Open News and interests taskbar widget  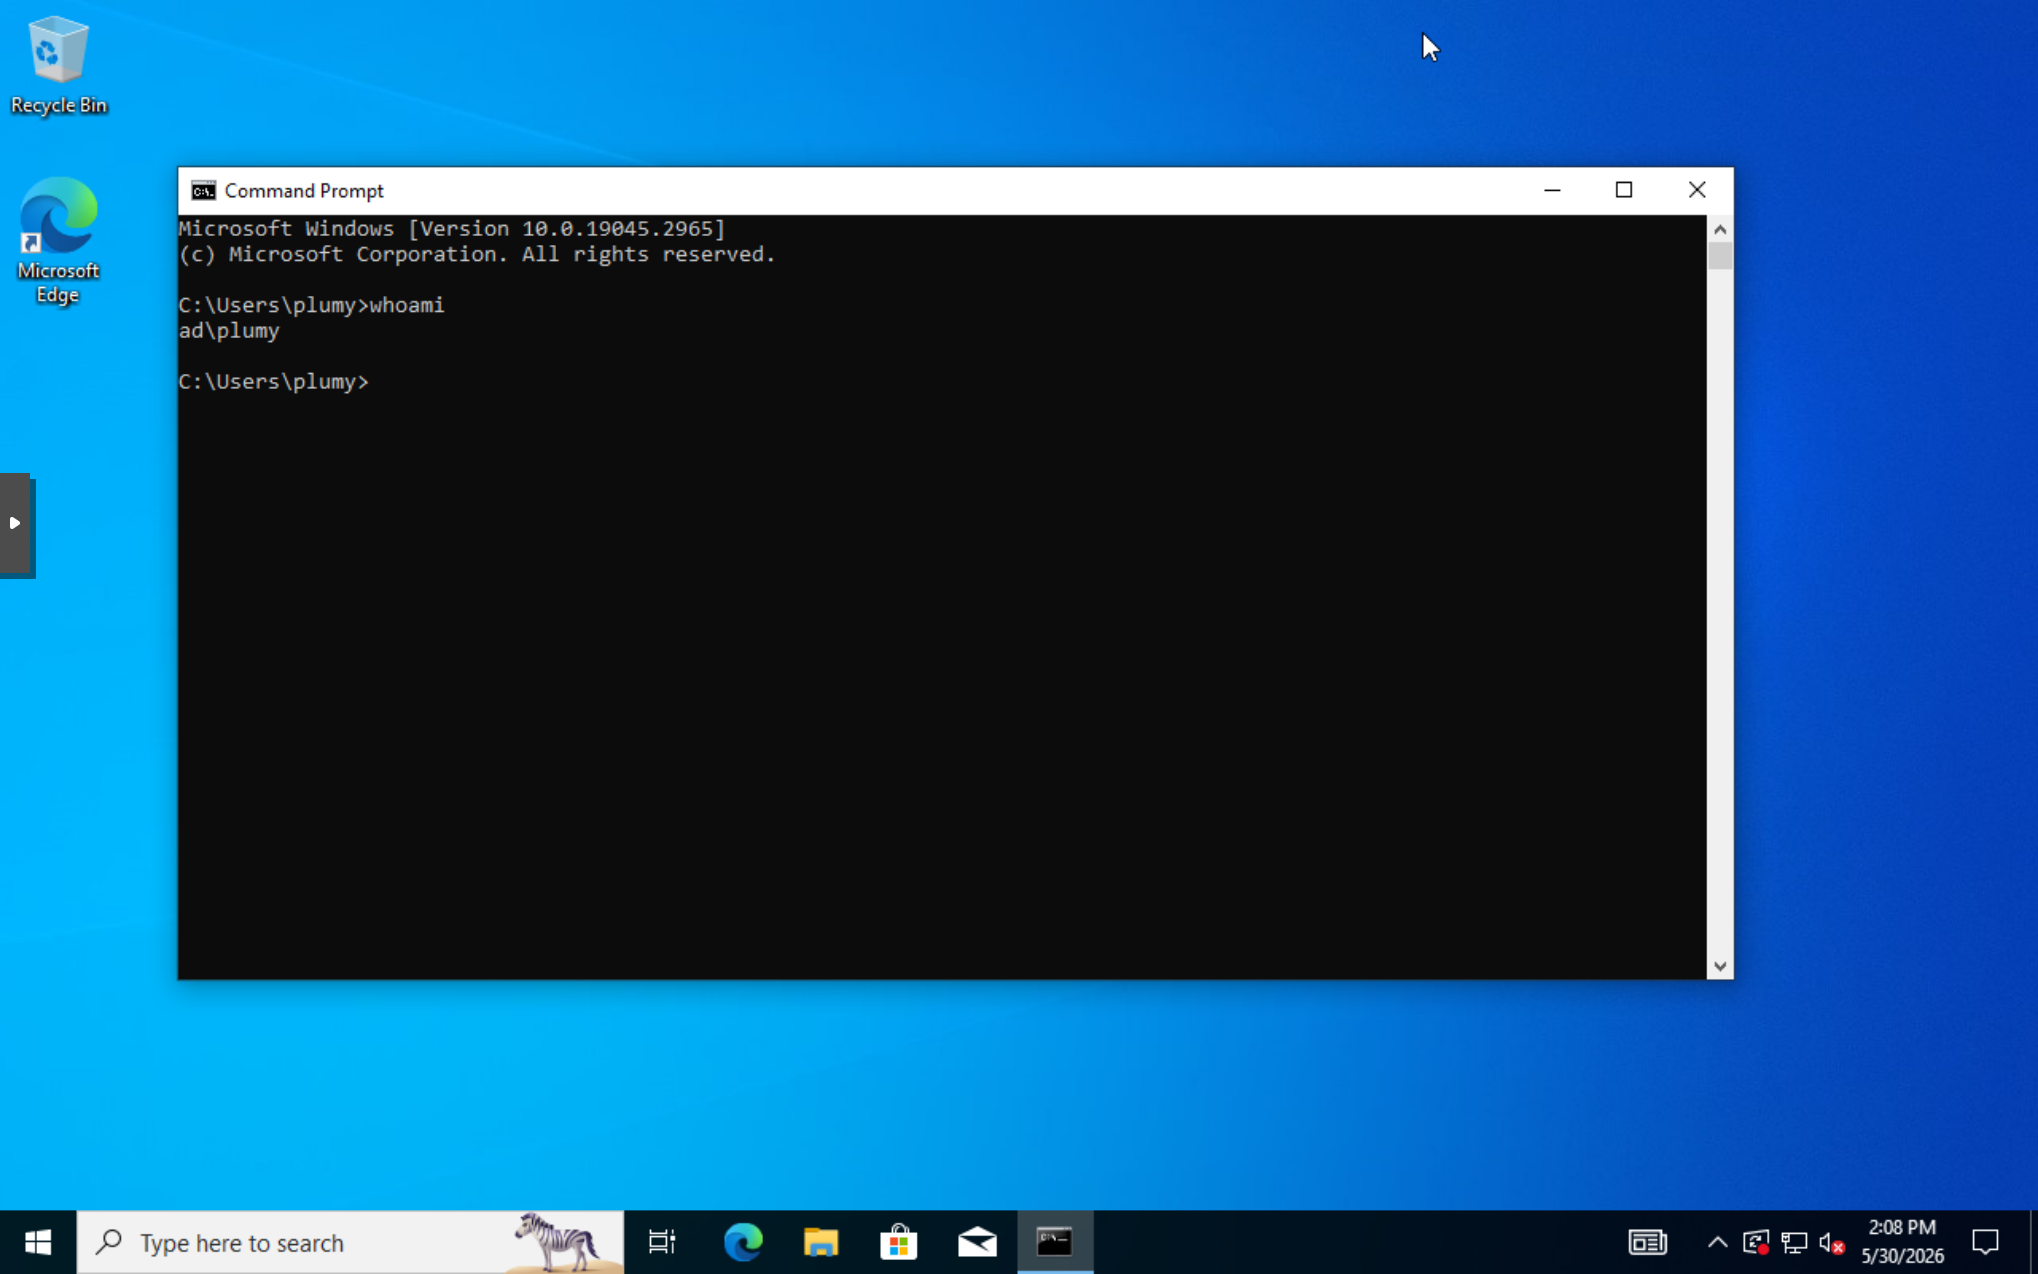coord(1647,1242)
